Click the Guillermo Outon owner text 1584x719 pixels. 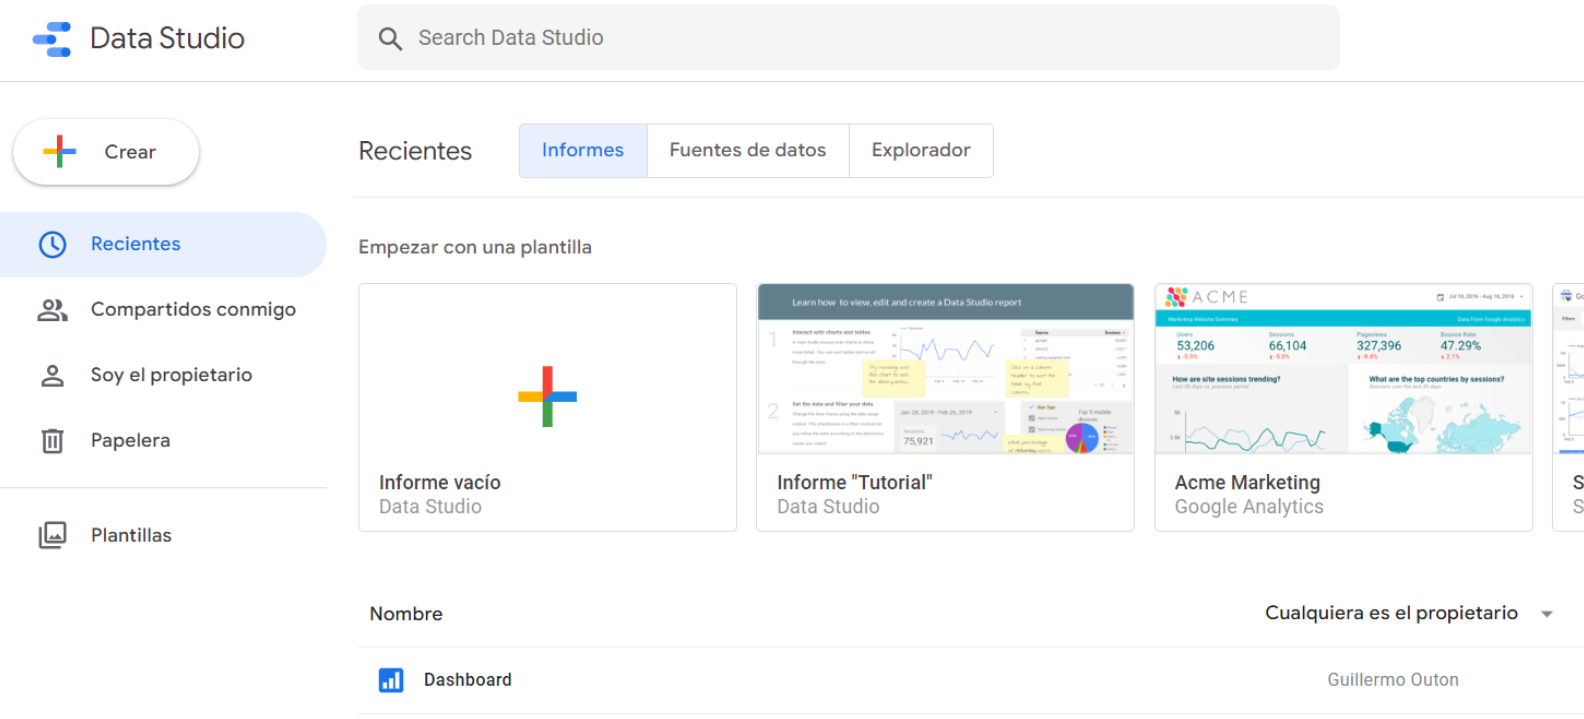click(x=1393, y=680)
